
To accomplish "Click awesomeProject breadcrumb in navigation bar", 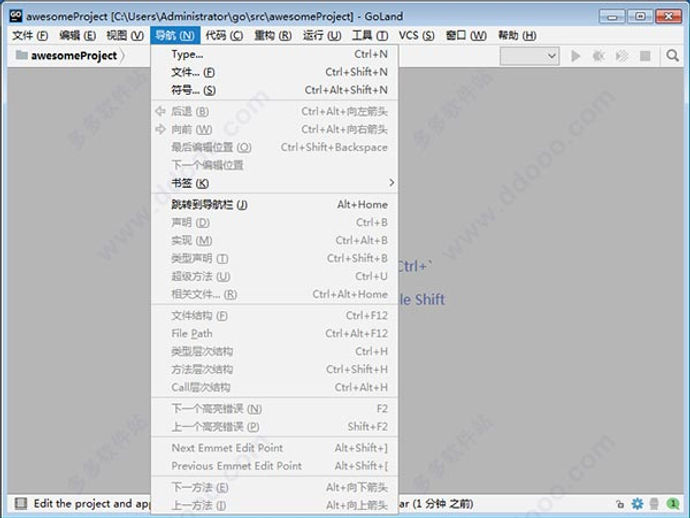I will (x=74, y=56).
